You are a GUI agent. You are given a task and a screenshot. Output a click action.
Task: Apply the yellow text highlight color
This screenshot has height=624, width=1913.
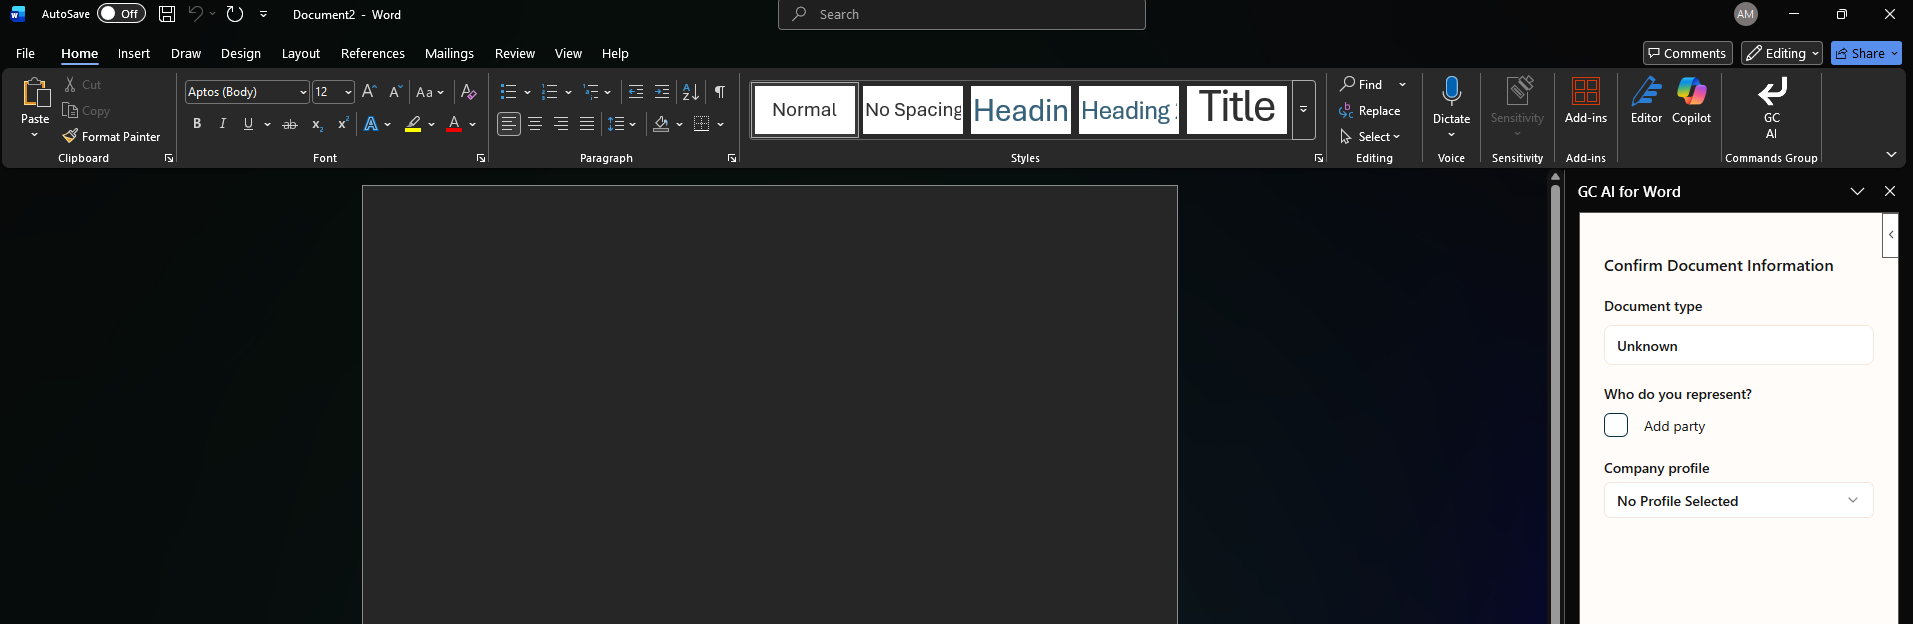(x=413, y=124)
